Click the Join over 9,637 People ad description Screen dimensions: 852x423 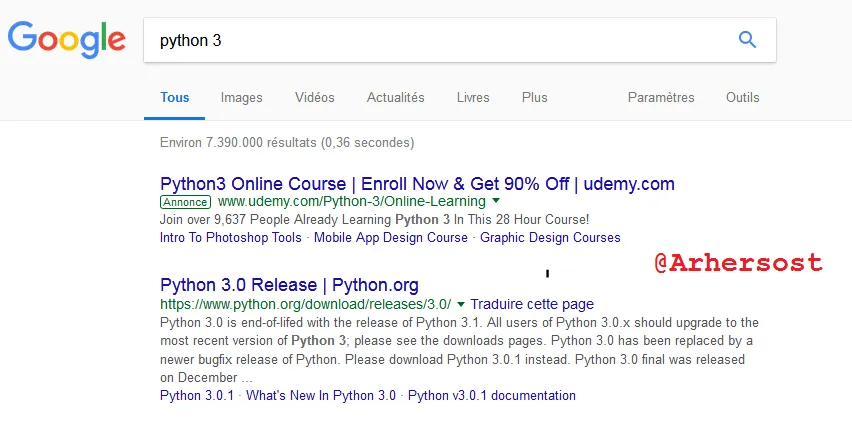(x=374, y=220)
